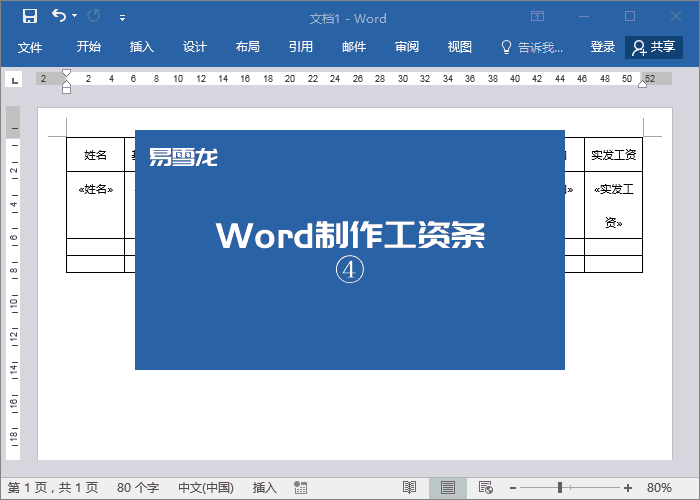Image resolution: width=700 pixels, height=500 pixels.
Task: Click the zoom out minus button
Action: click(513, 488)
